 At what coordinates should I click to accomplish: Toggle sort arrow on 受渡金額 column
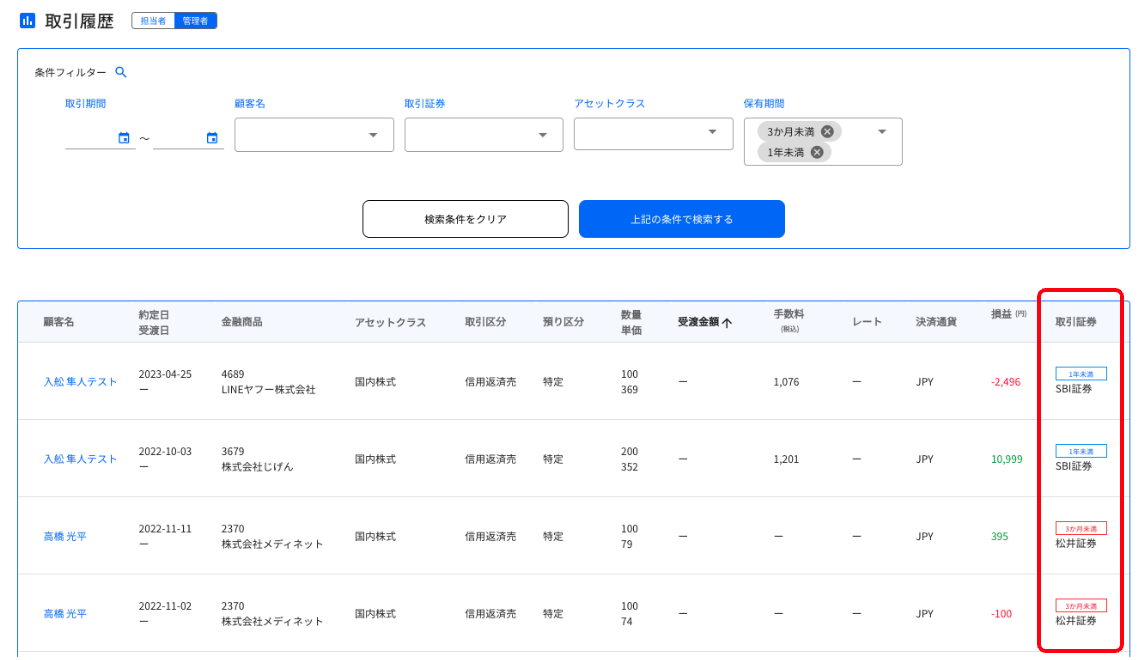727,322
